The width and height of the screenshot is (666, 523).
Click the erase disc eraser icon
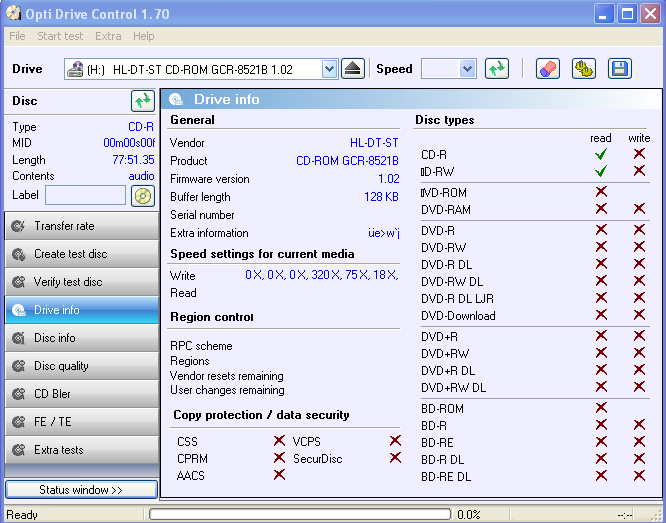[547, 69]
